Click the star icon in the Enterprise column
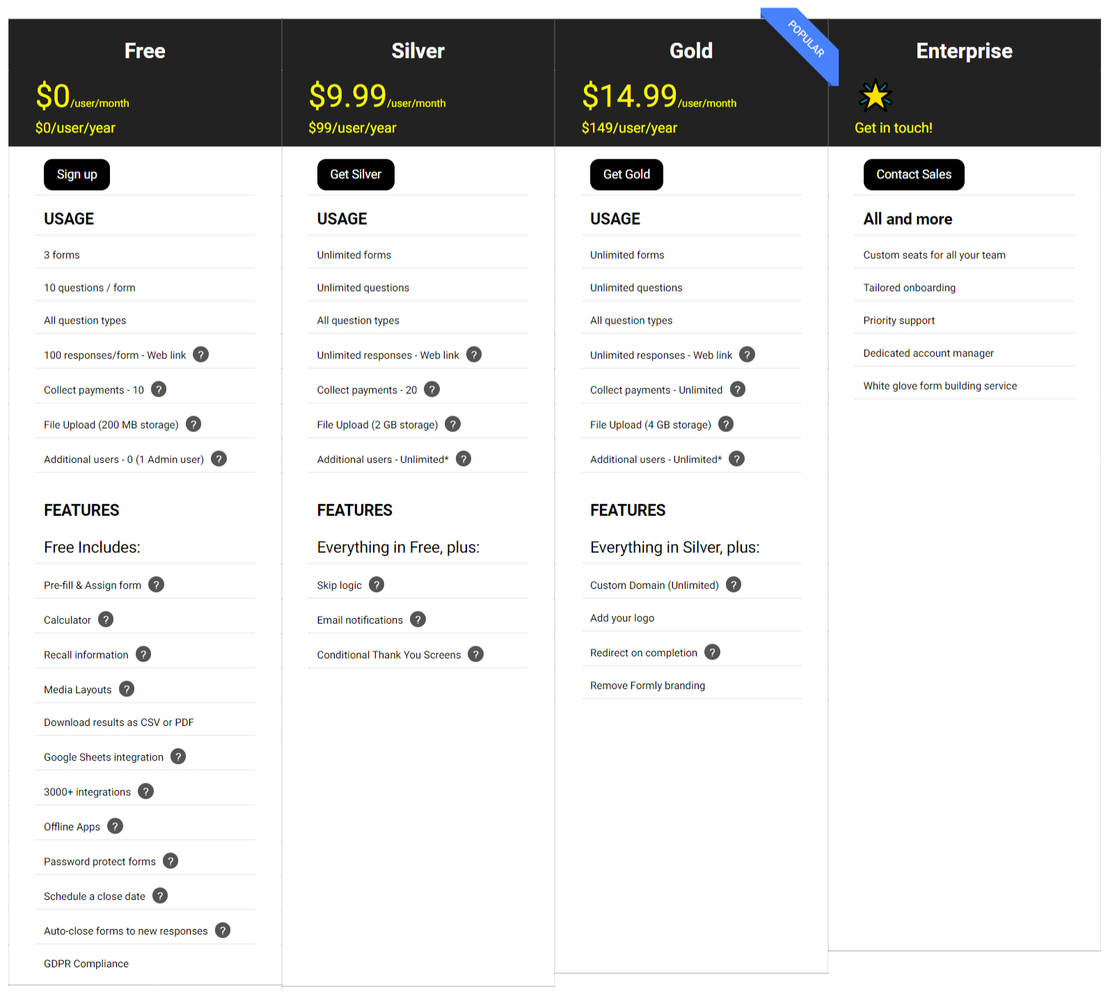 point(875,95)
